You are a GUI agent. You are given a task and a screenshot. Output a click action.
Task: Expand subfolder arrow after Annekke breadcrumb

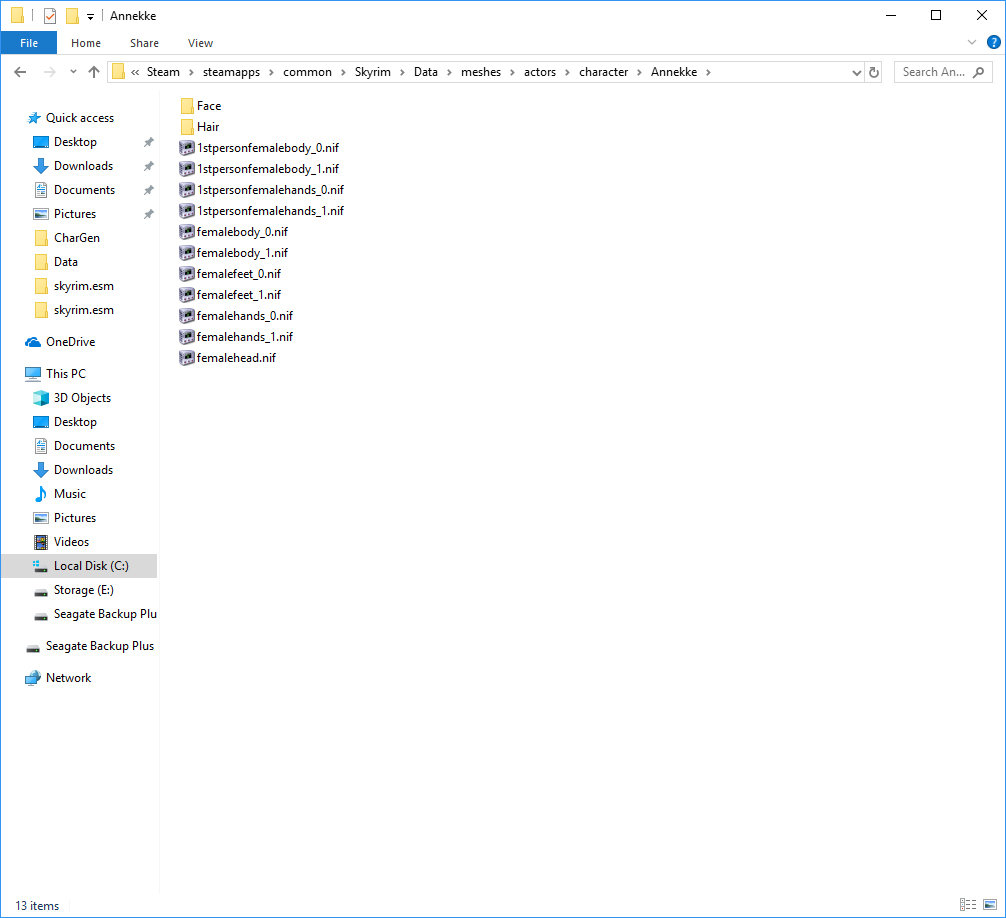pos(708,72)
